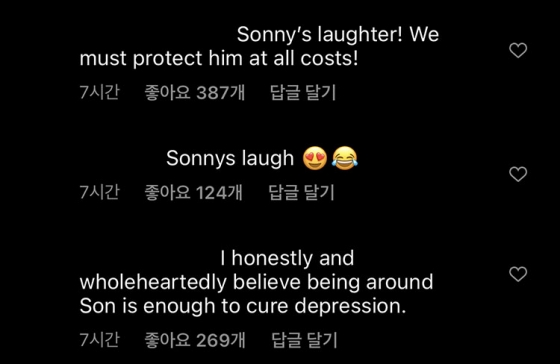This screenshot has width=560, height=364.
Task: Open the 좋아요 124개 likes list
Action: (x=194, y=192)
